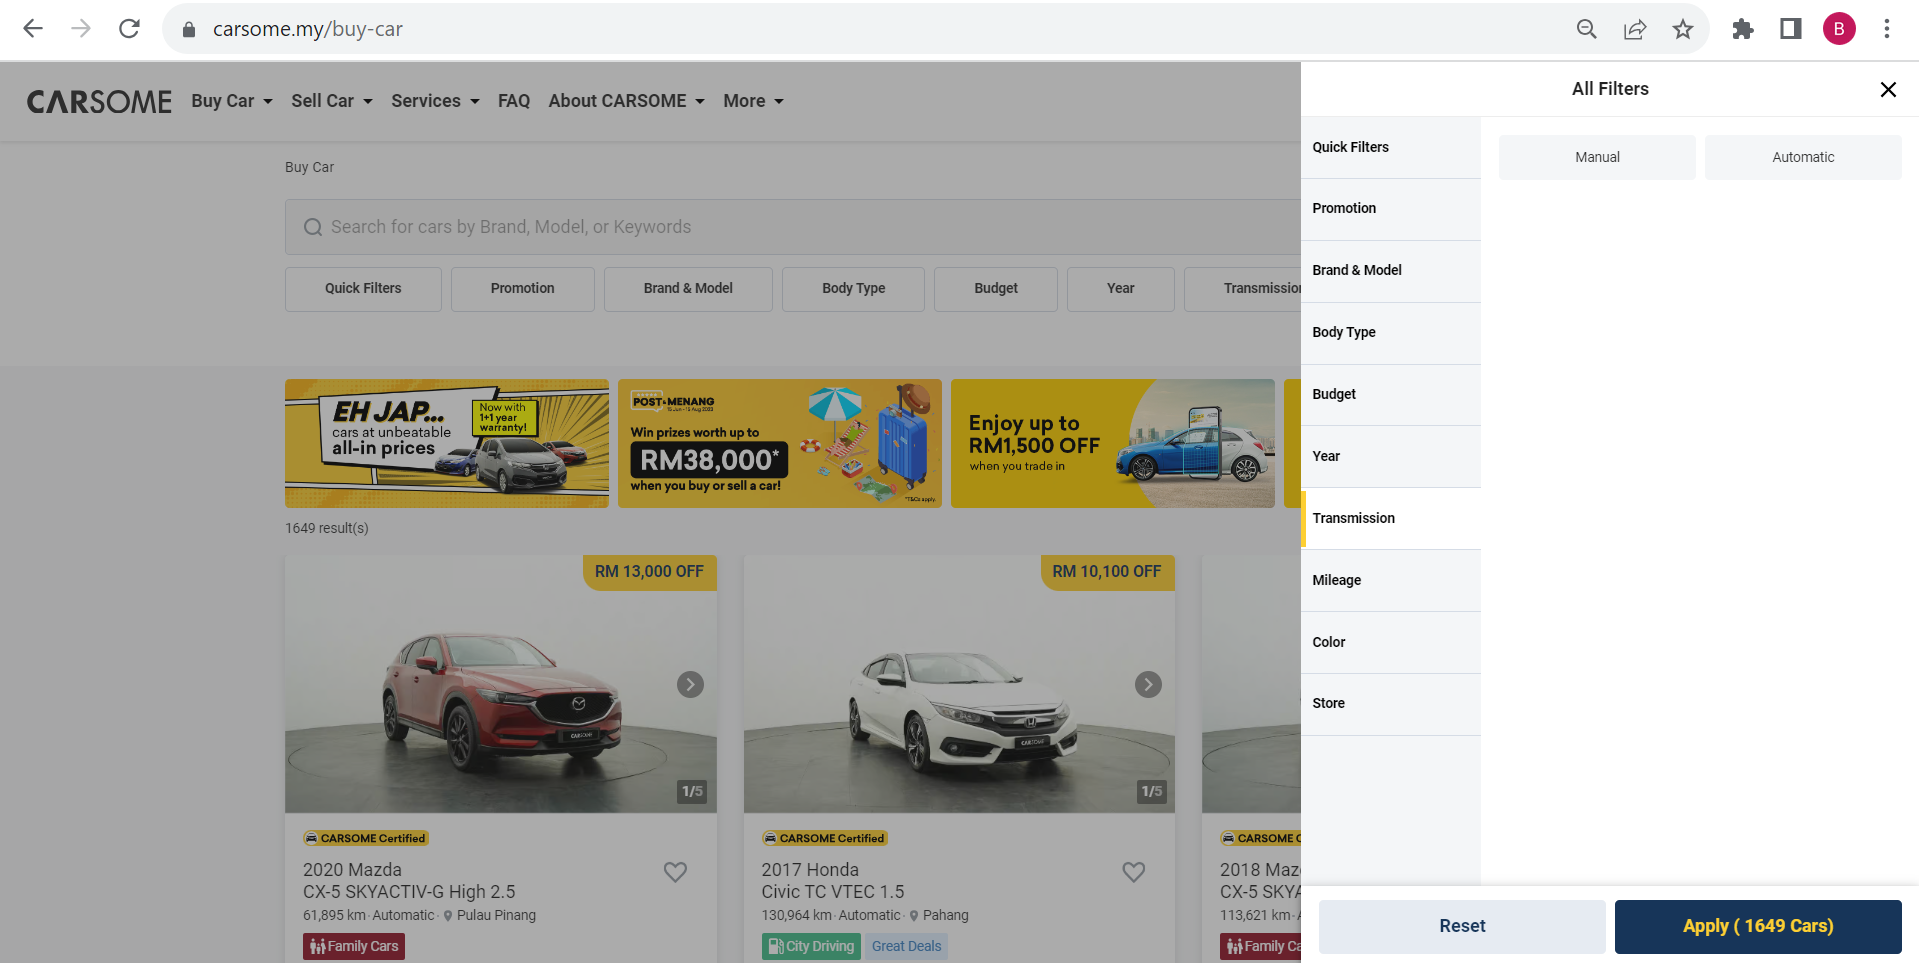Select Manual transmission option

point(1596,157)
